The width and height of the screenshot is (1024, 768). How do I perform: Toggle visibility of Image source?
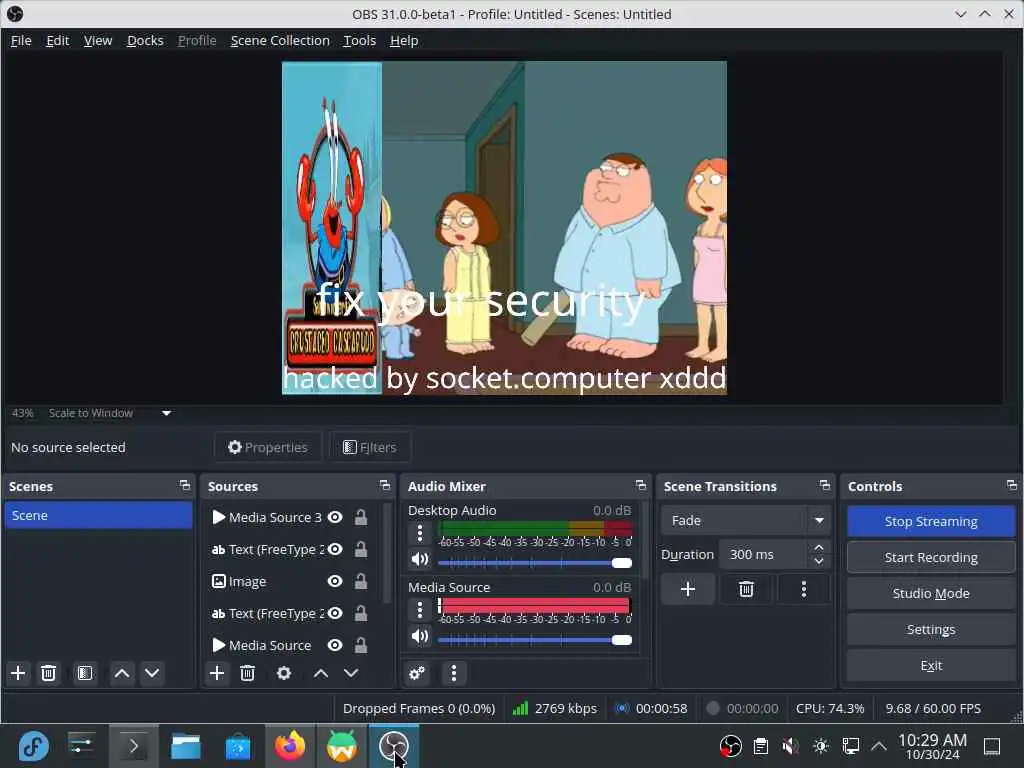335,581
